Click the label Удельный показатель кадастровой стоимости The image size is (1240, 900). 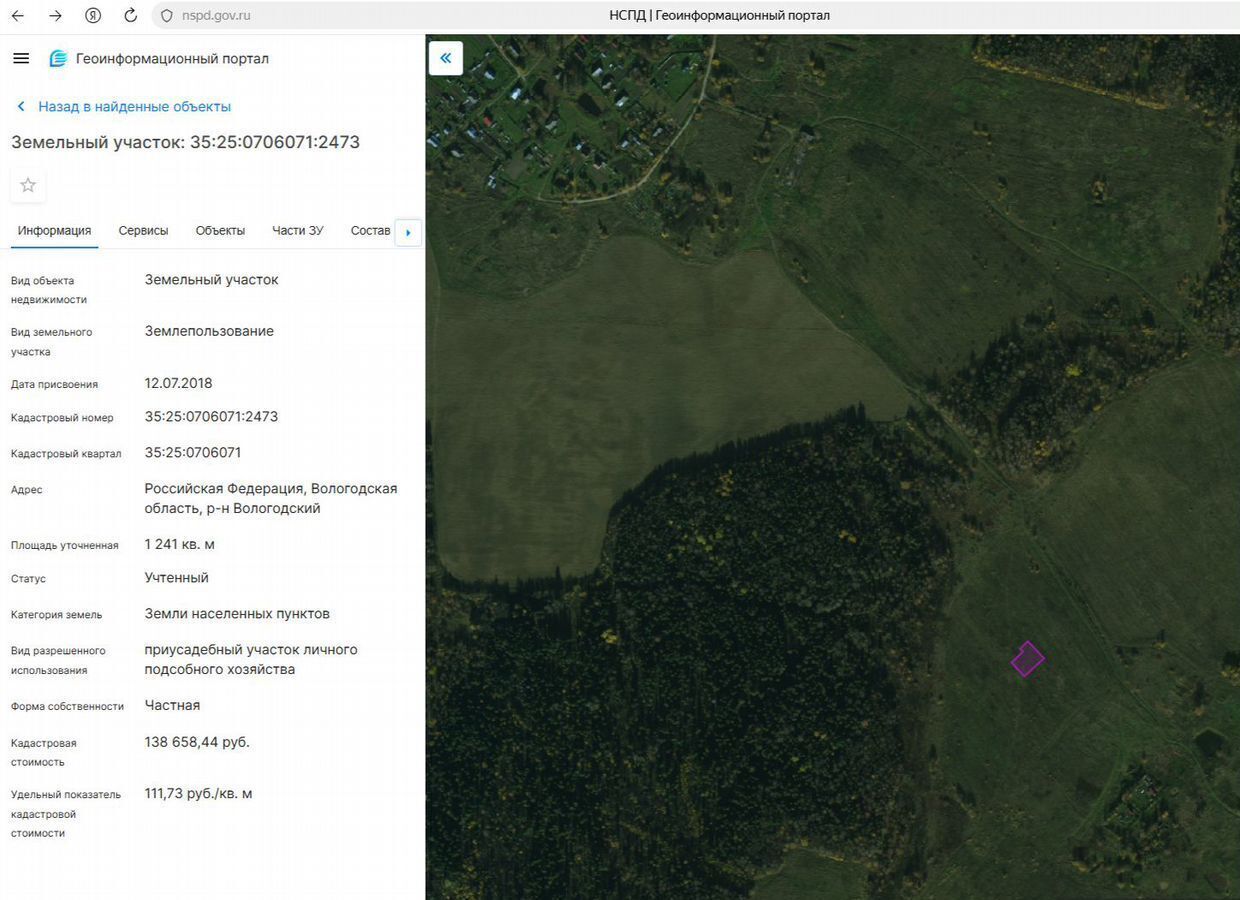coord(66,813)
